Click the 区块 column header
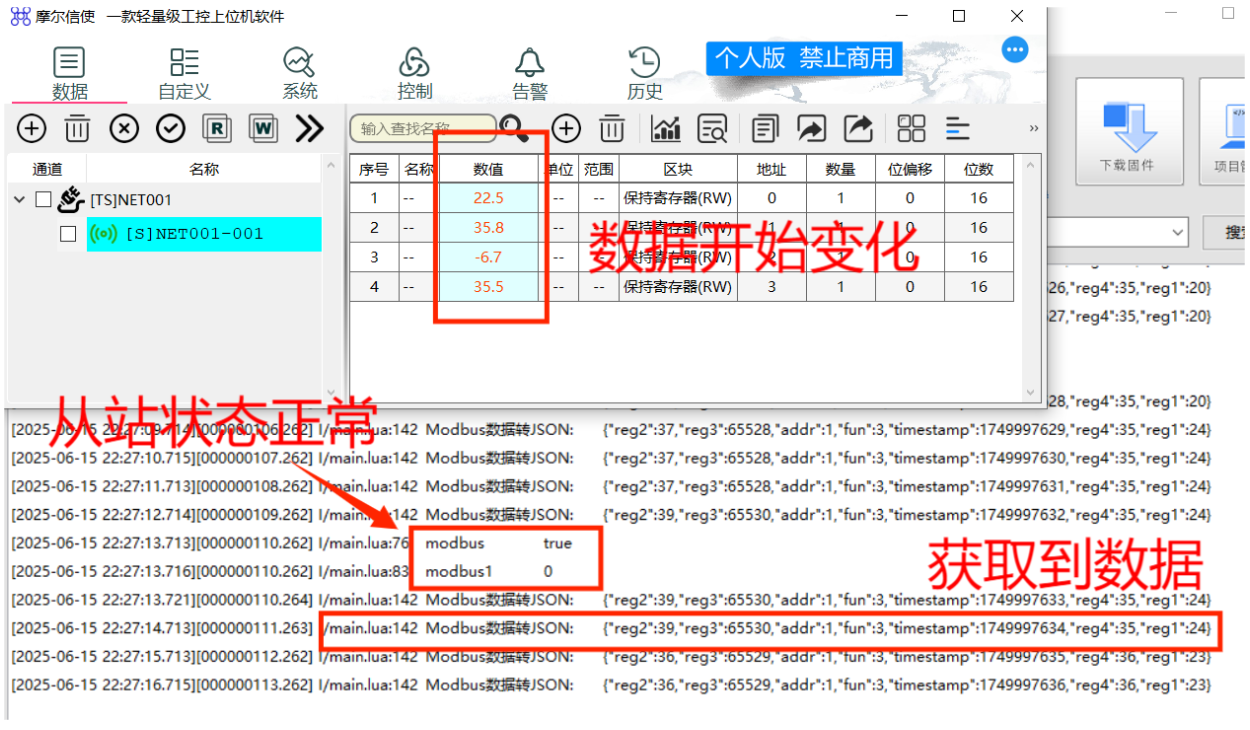 (x=678, y=169)
